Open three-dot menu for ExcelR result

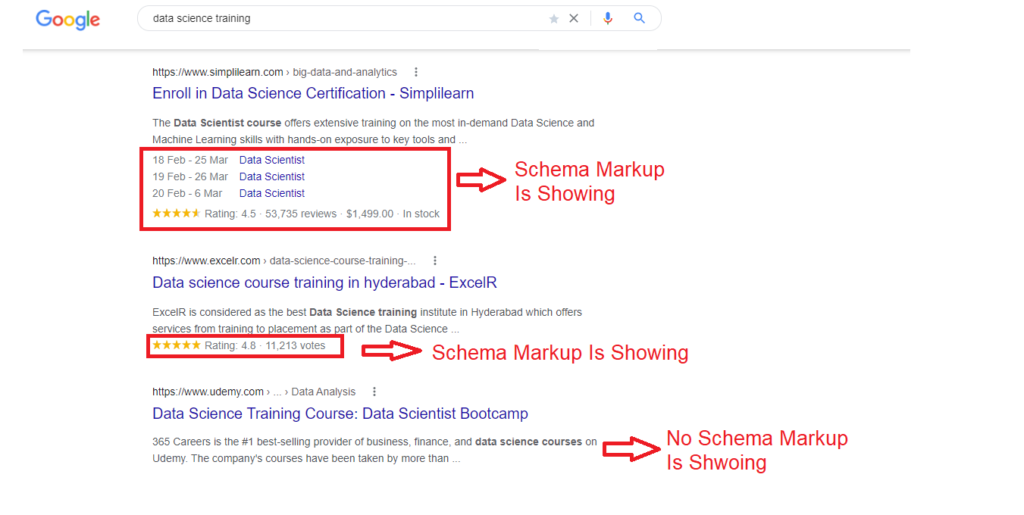tap(435, 260)
